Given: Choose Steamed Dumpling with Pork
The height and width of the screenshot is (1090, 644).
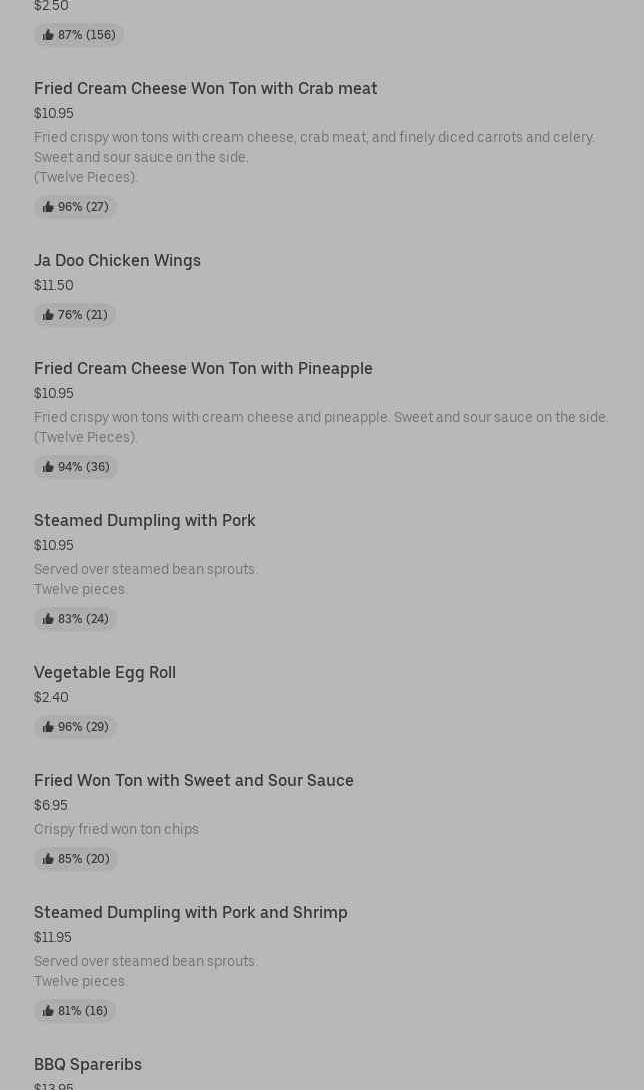Looking at the screenshot, I should (x=144, y=521).
